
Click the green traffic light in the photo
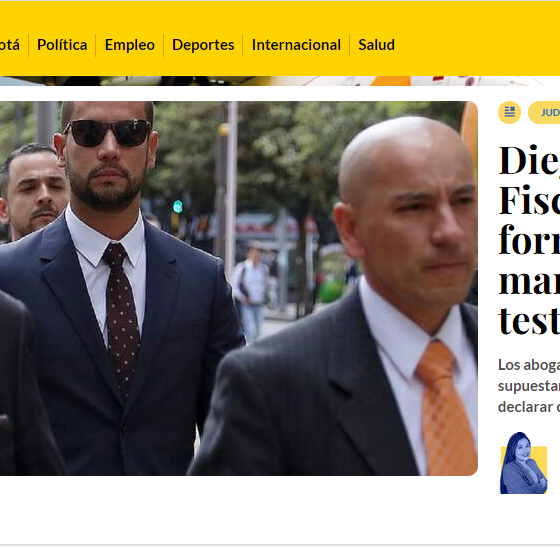pyautogui.click(x=178, y=206)
